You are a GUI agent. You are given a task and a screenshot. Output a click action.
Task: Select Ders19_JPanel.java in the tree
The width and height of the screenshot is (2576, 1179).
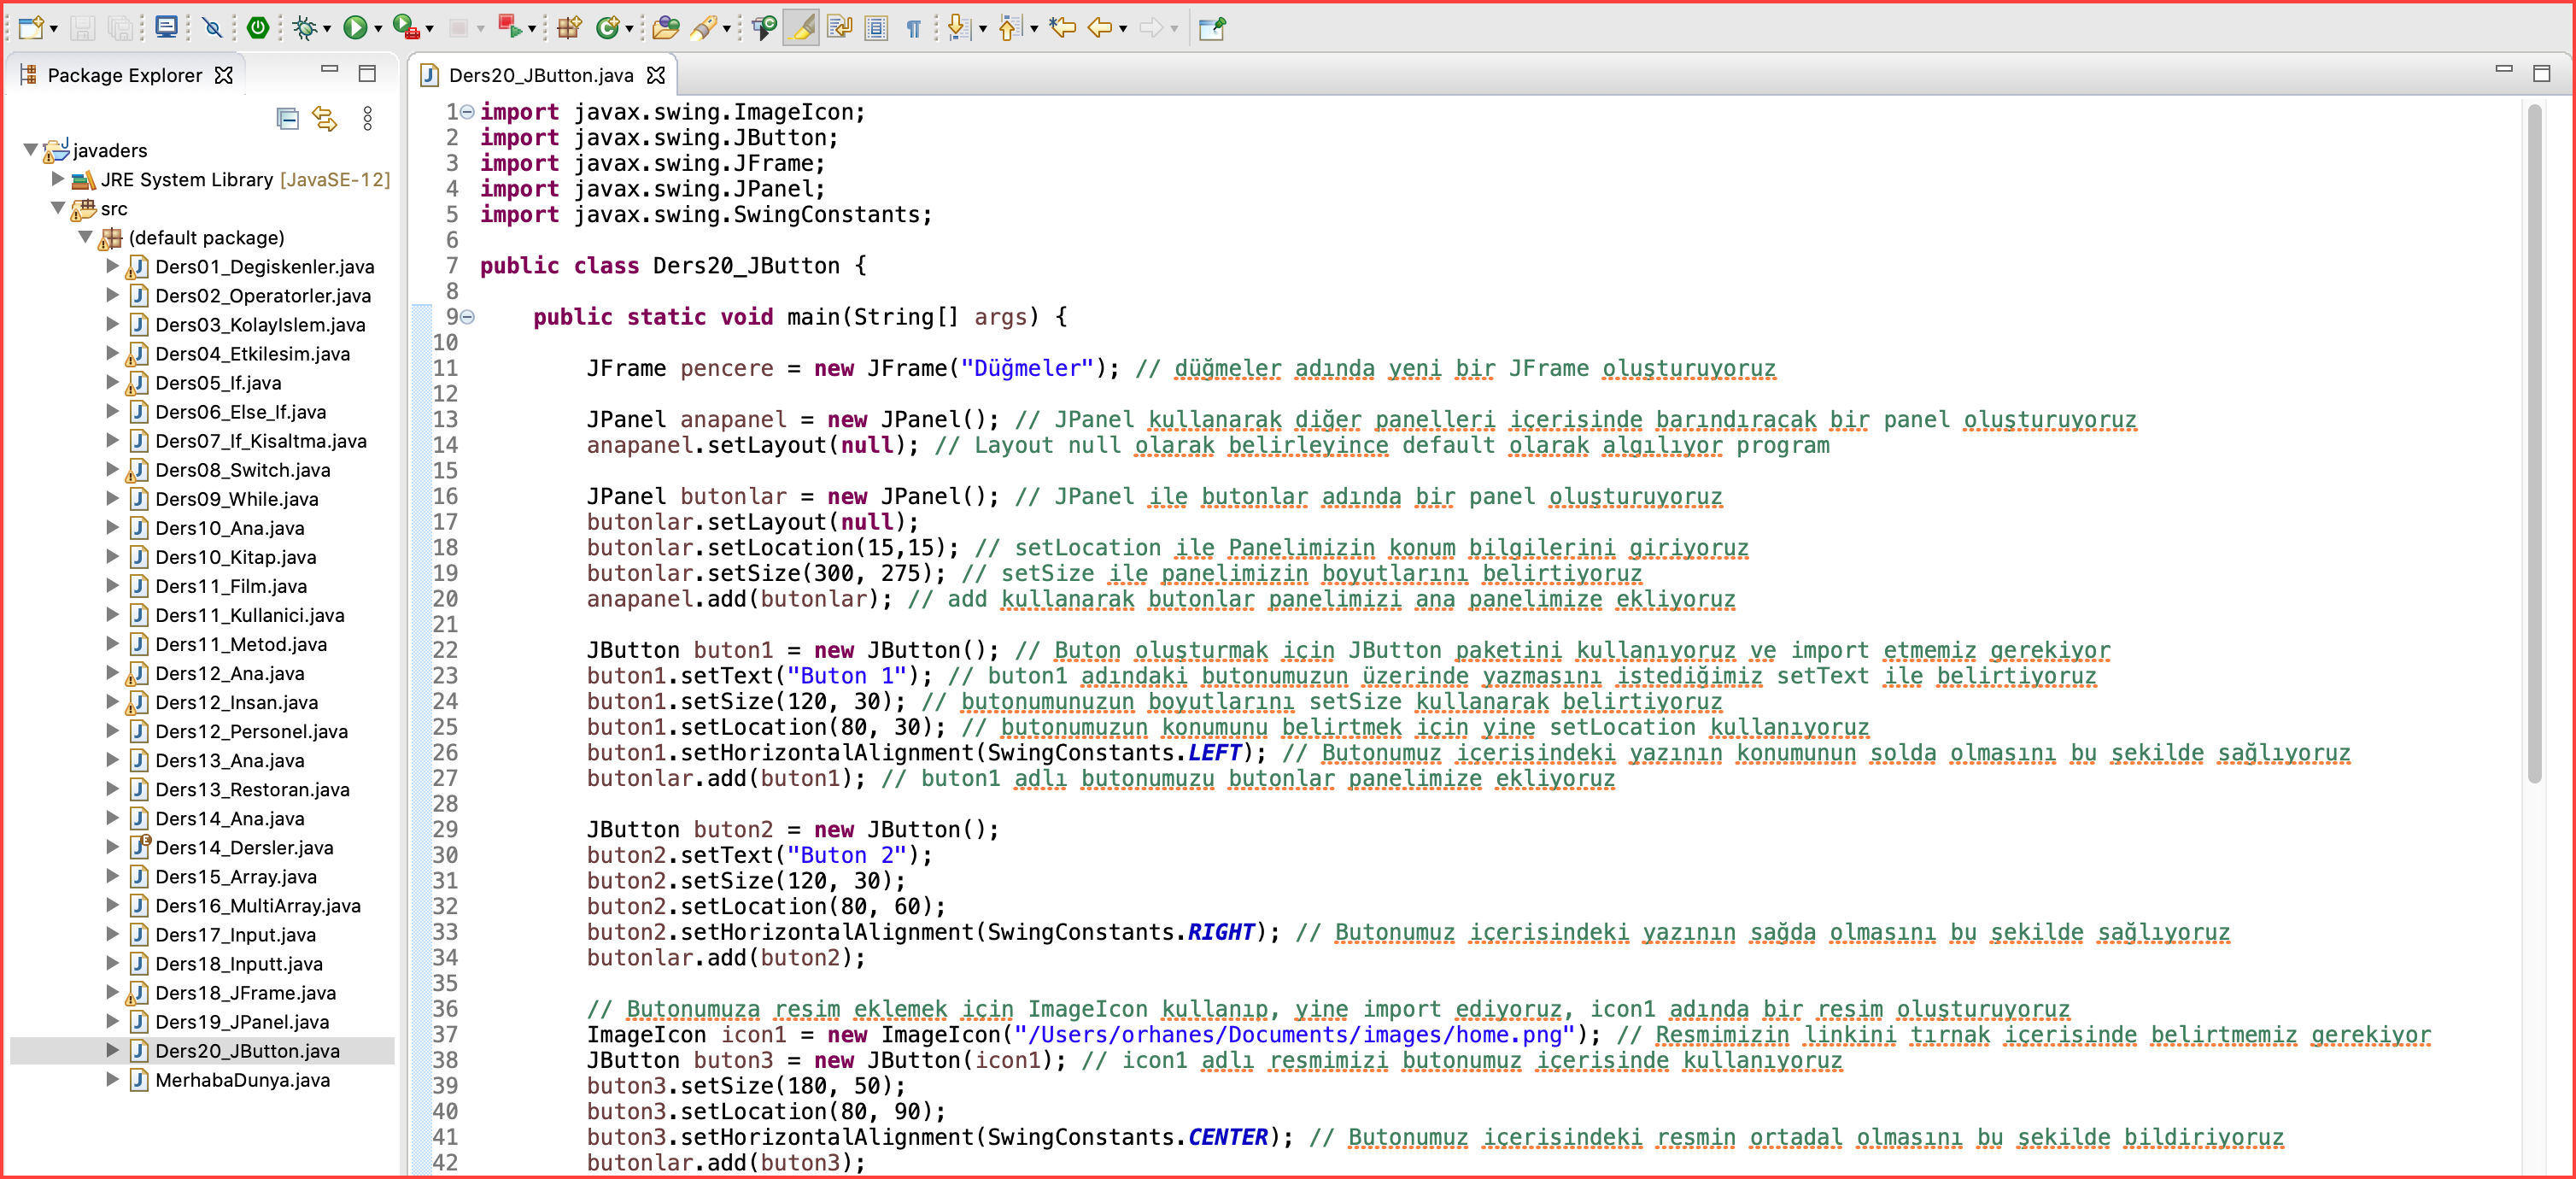tap(241, 1022)
